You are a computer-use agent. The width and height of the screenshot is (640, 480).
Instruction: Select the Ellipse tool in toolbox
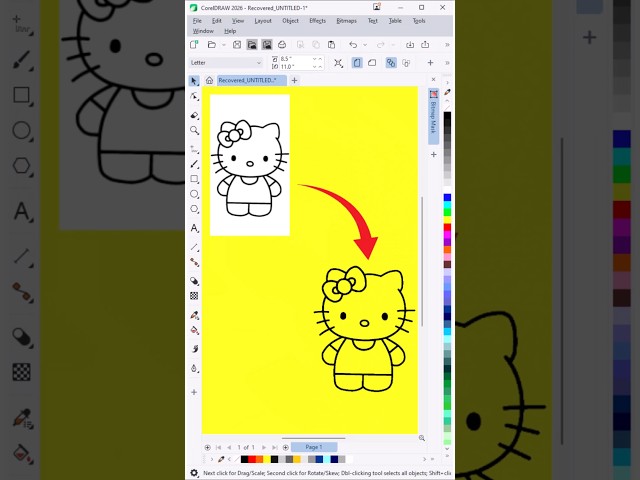coord(194,194)
